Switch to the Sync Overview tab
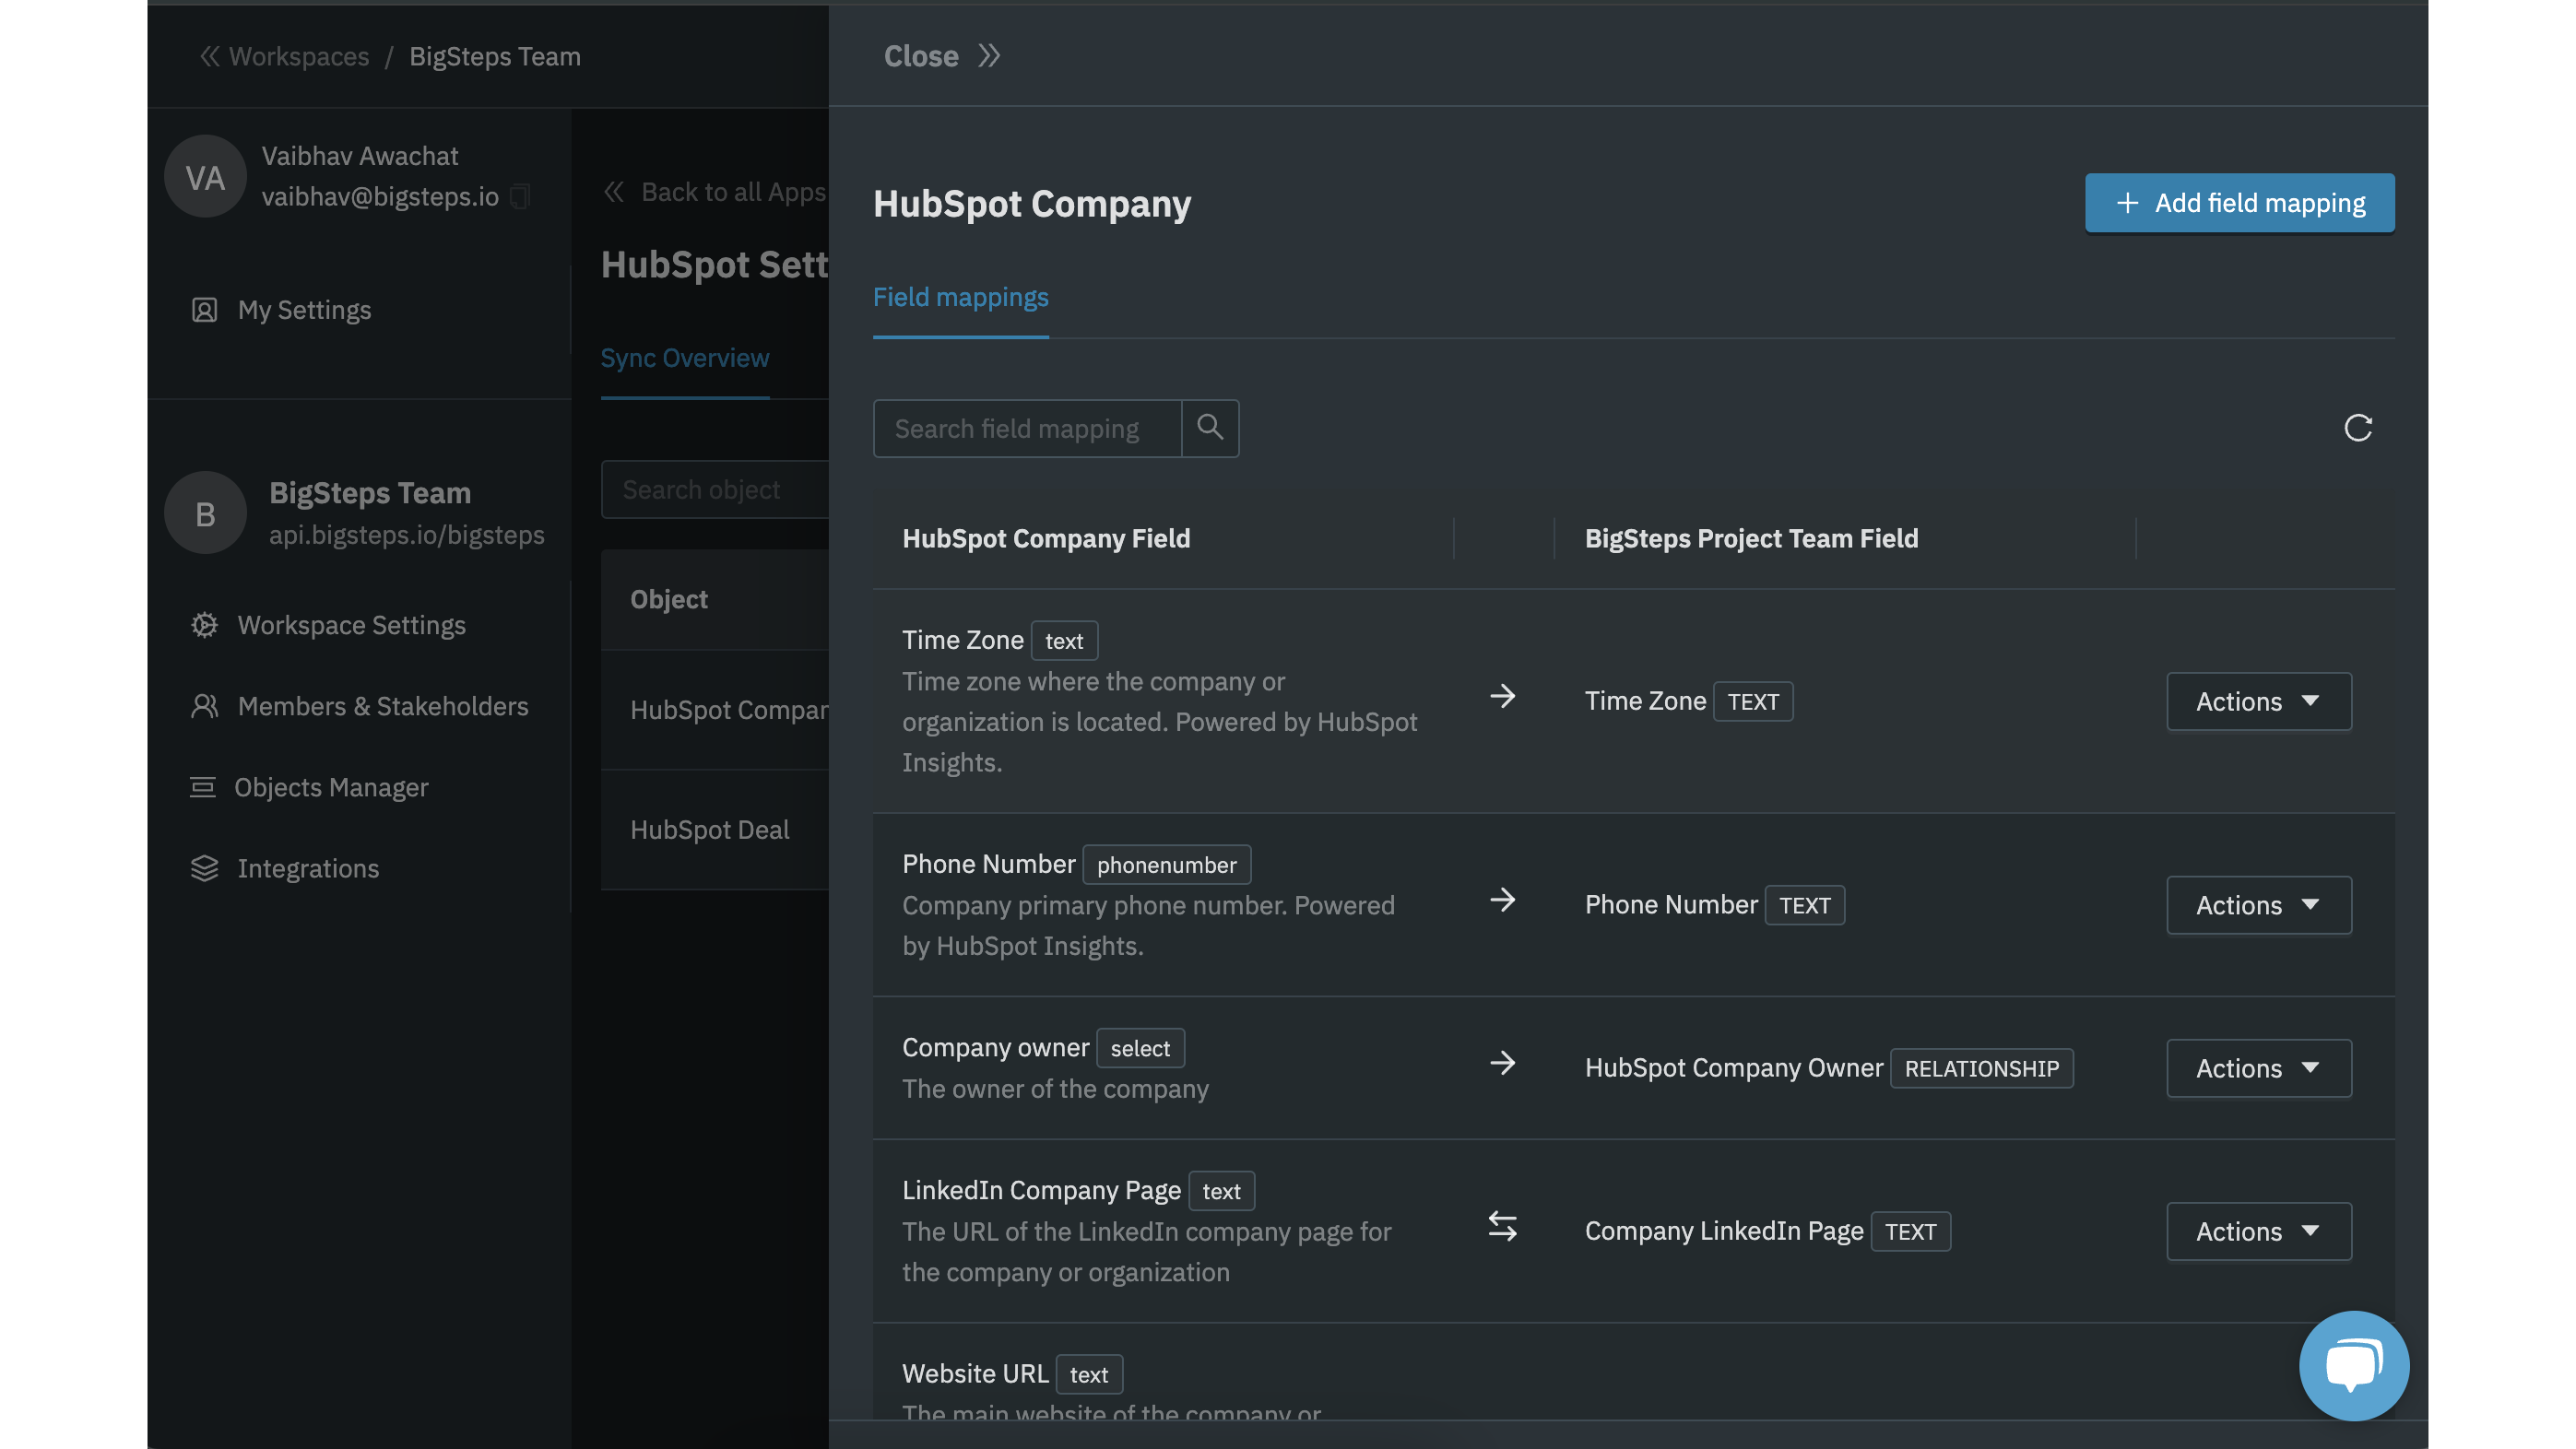Viewport: 2576px width, 1449px height. pyautogui.click(x=685, y=358)
